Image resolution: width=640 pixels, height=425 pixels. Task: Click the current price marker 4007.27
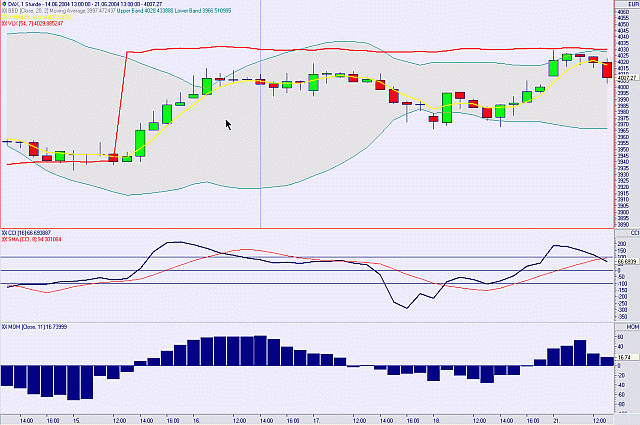(625, 77)
